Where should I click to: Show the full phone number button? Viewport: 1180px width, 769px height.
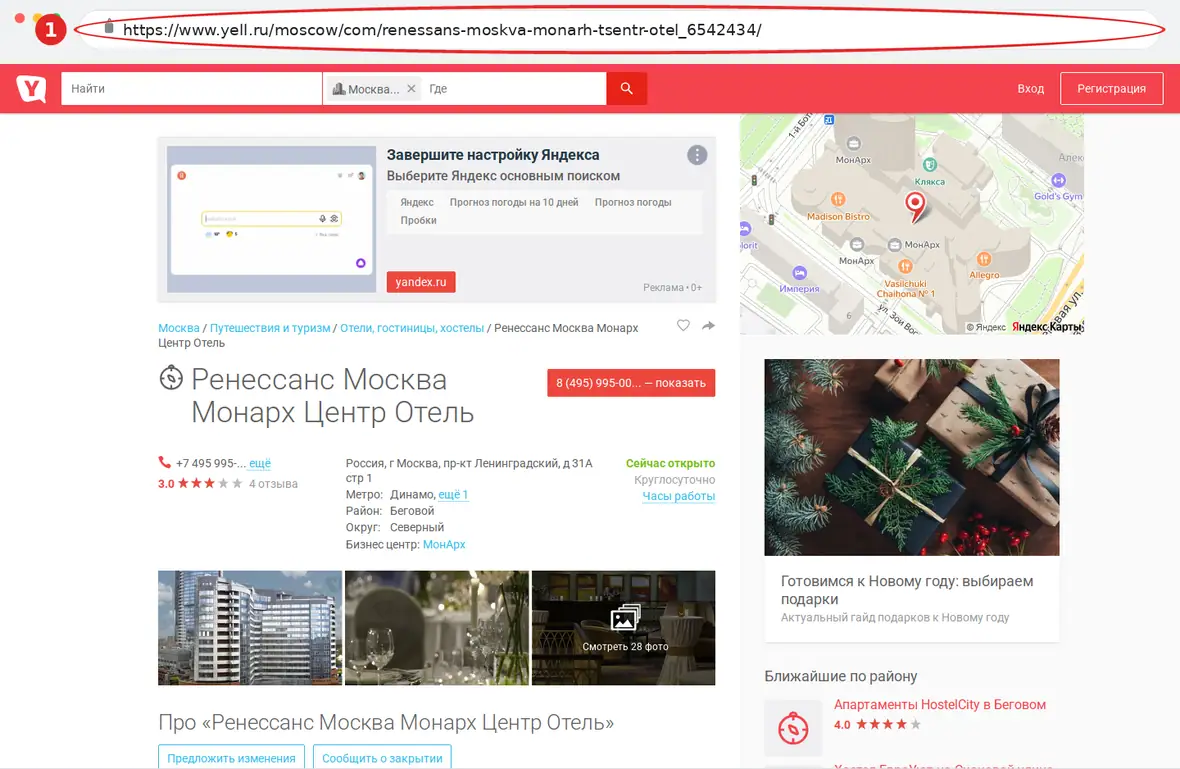point(631,383)
